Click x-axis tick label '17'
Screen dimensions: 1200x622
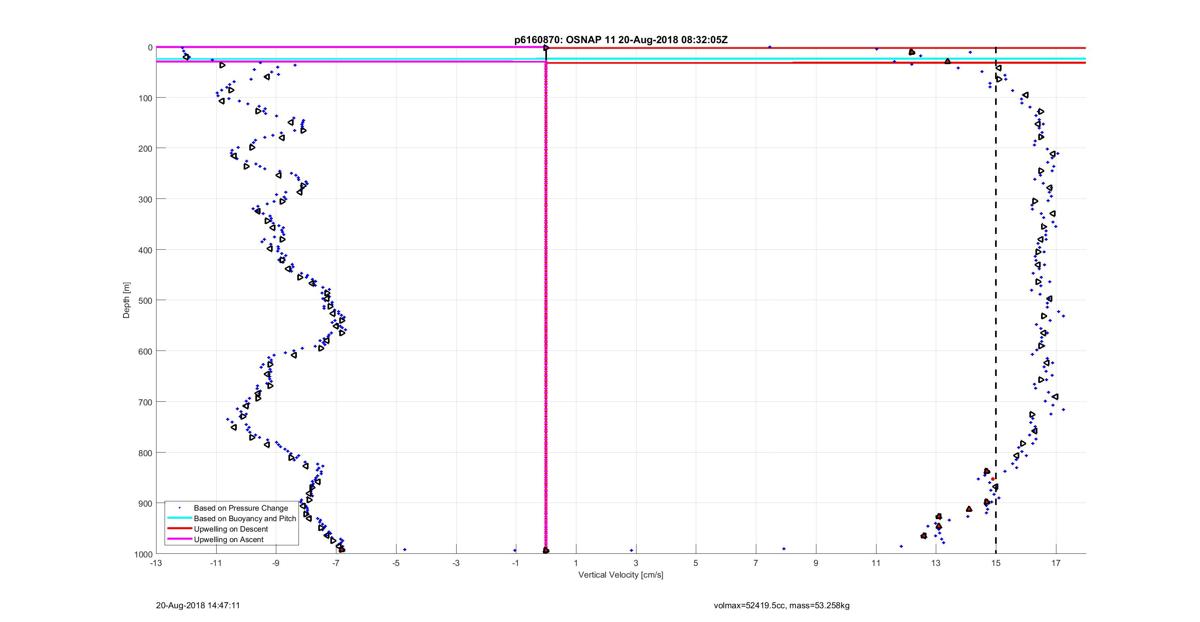pyautogui.click(x=1056, y=563)
